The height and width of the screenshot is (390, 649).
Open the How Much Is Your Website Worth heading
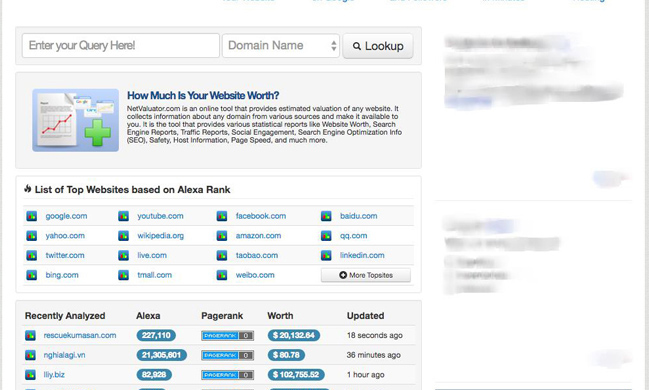pos(203,96)
